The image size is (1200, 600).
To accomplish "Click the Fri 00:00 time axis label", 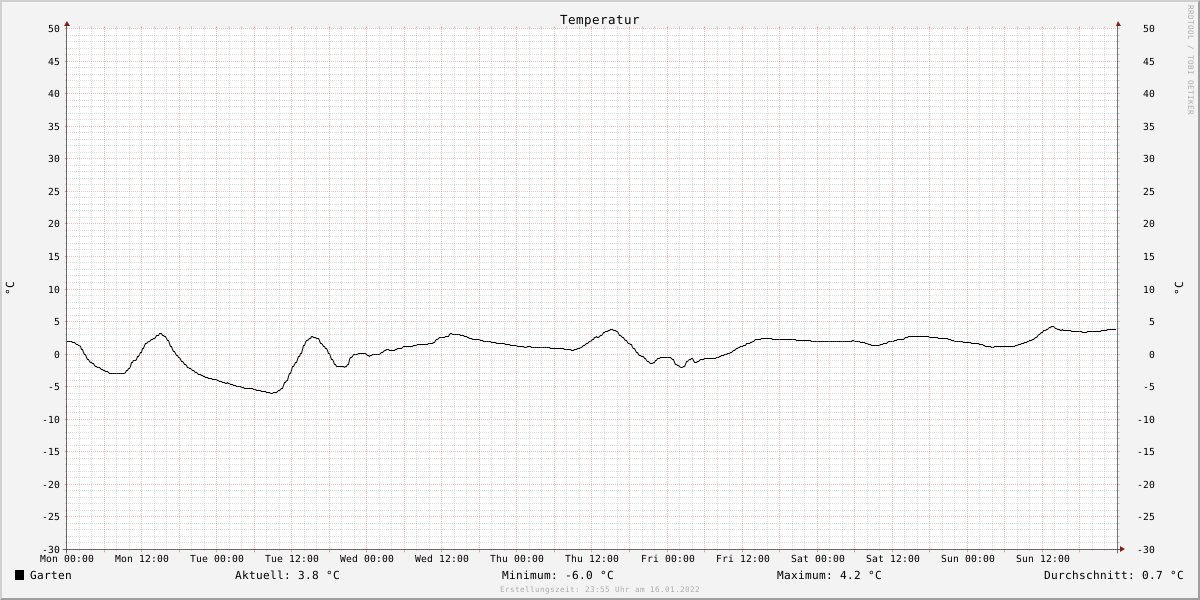I will [x=668, y=559].
